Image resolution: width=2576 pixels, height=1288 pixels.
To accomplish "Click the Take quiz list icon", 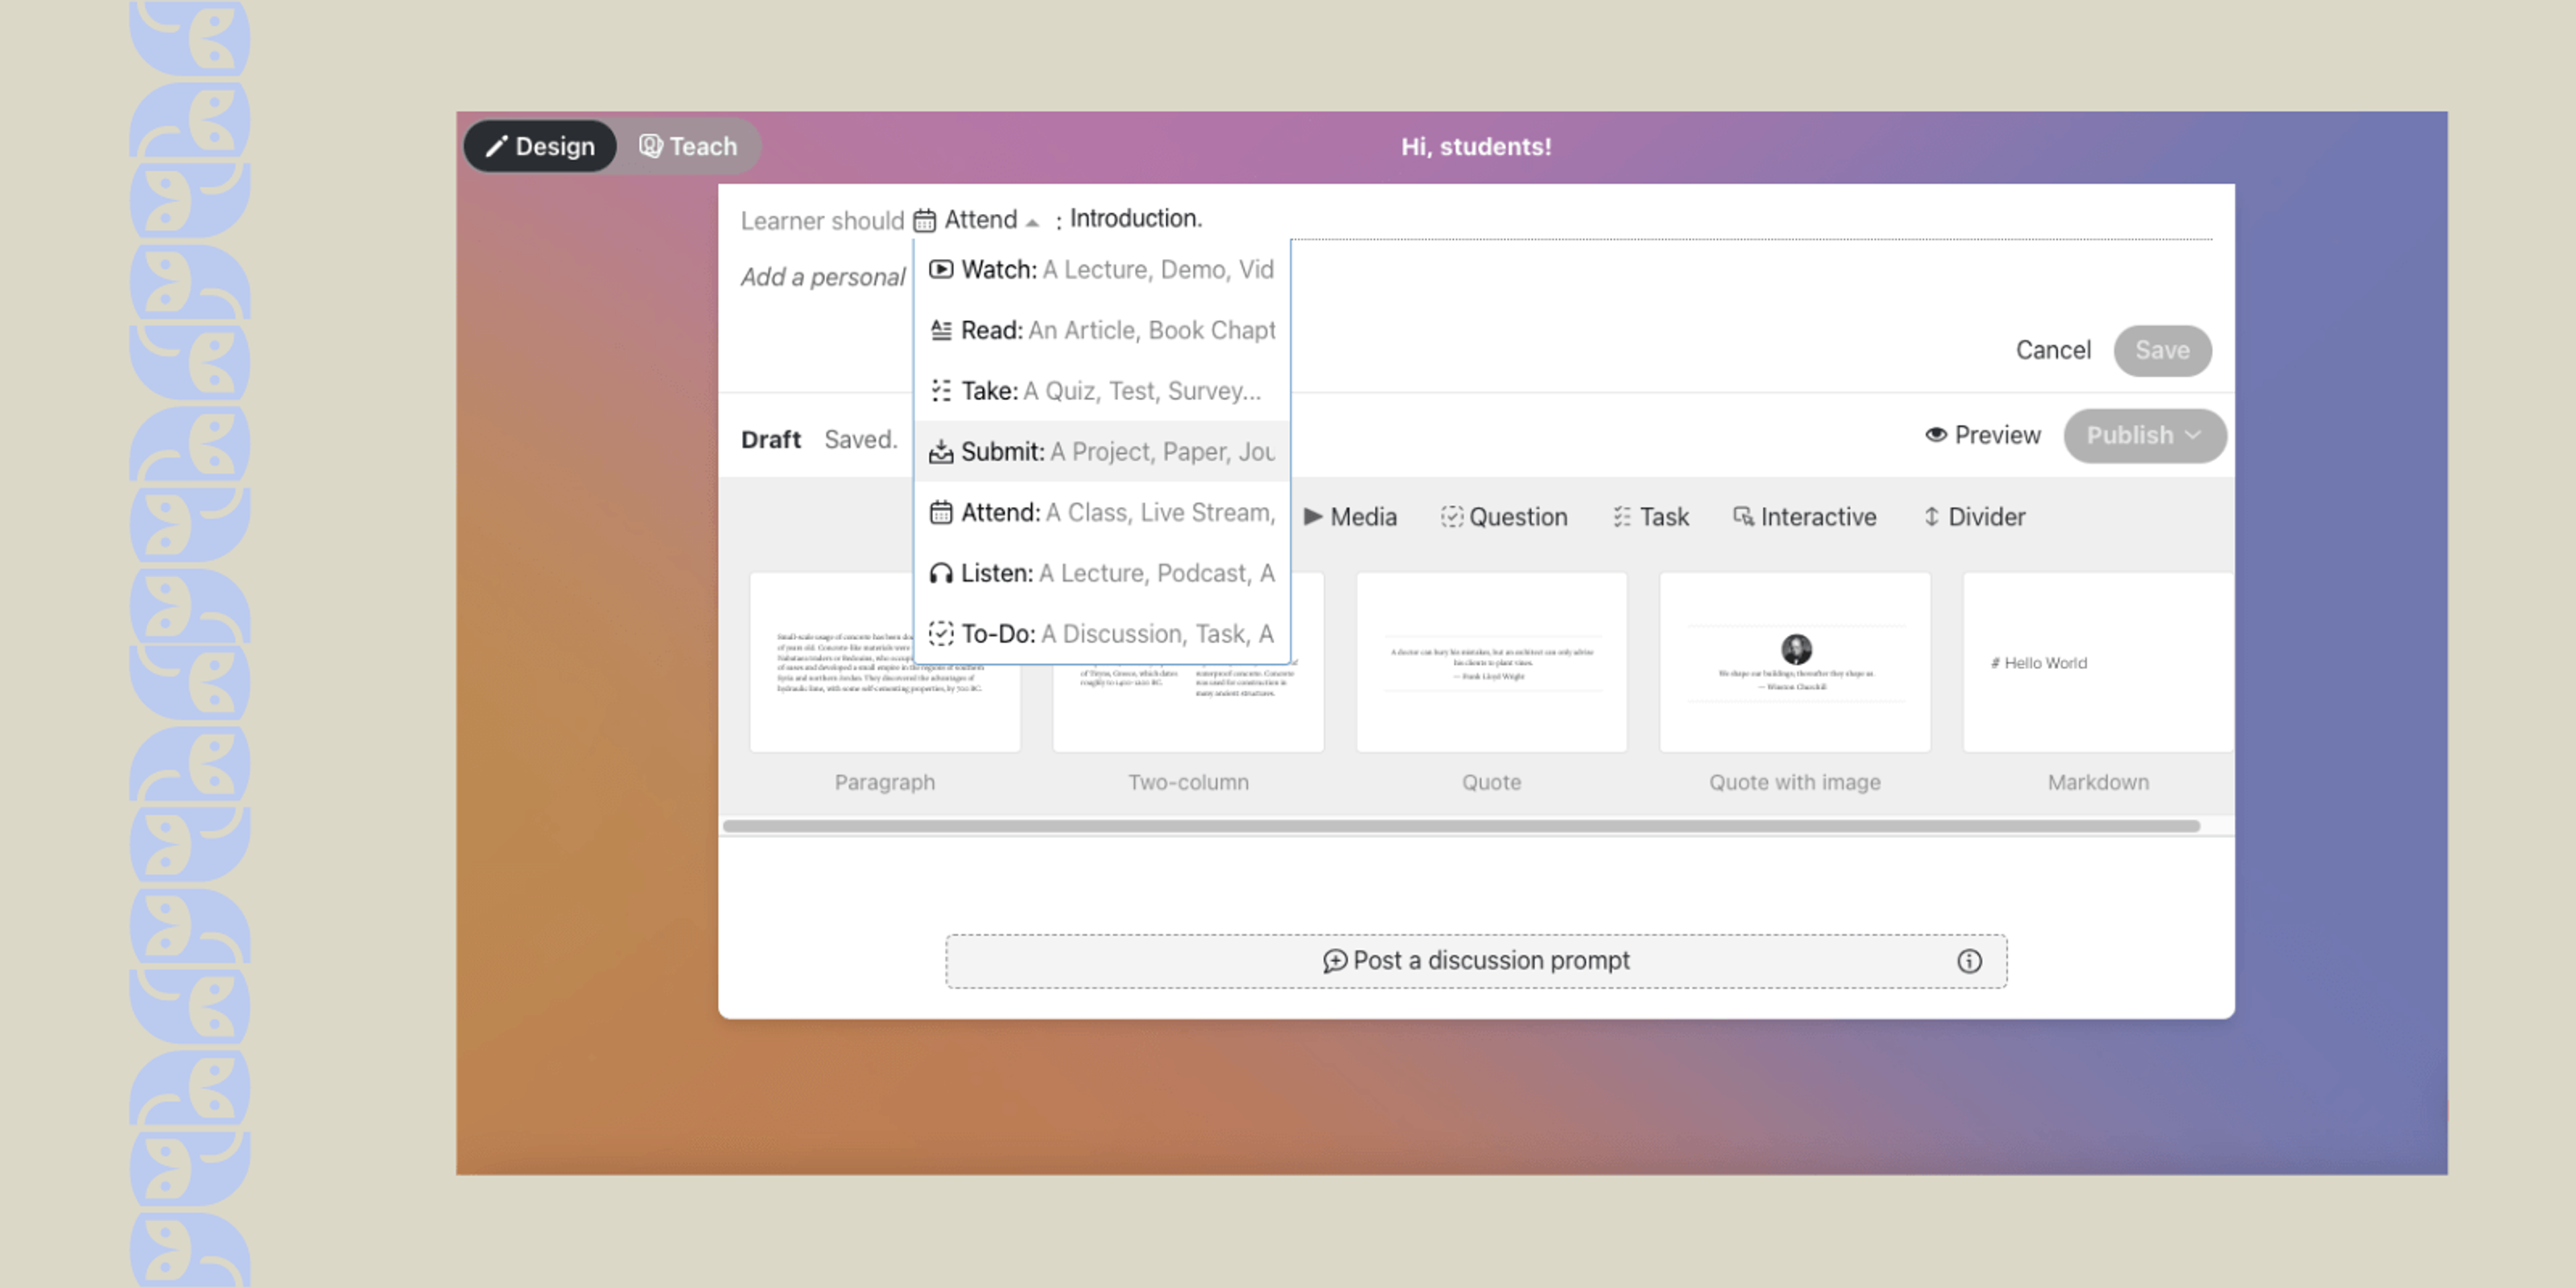I will 941,391.
